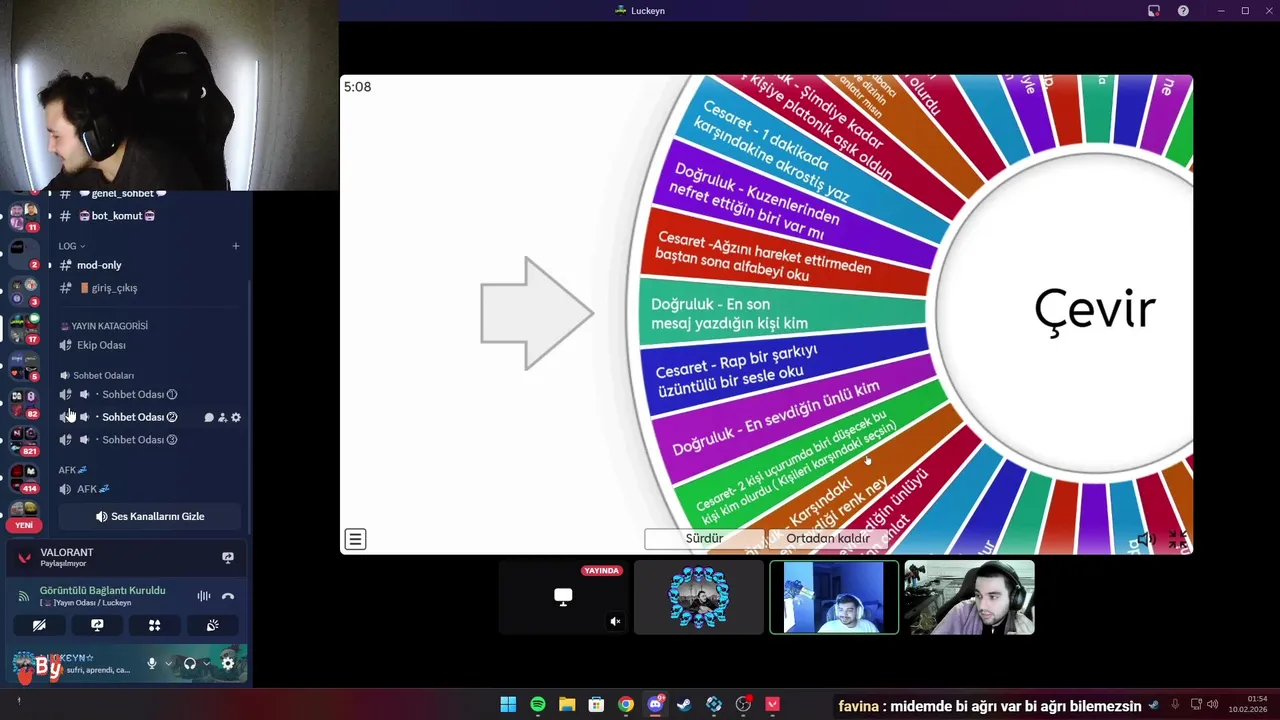The height and width of the screenshot is (720, 1280).
Task: Disconnect from voice with the hang-up icon
Action: 227,596
